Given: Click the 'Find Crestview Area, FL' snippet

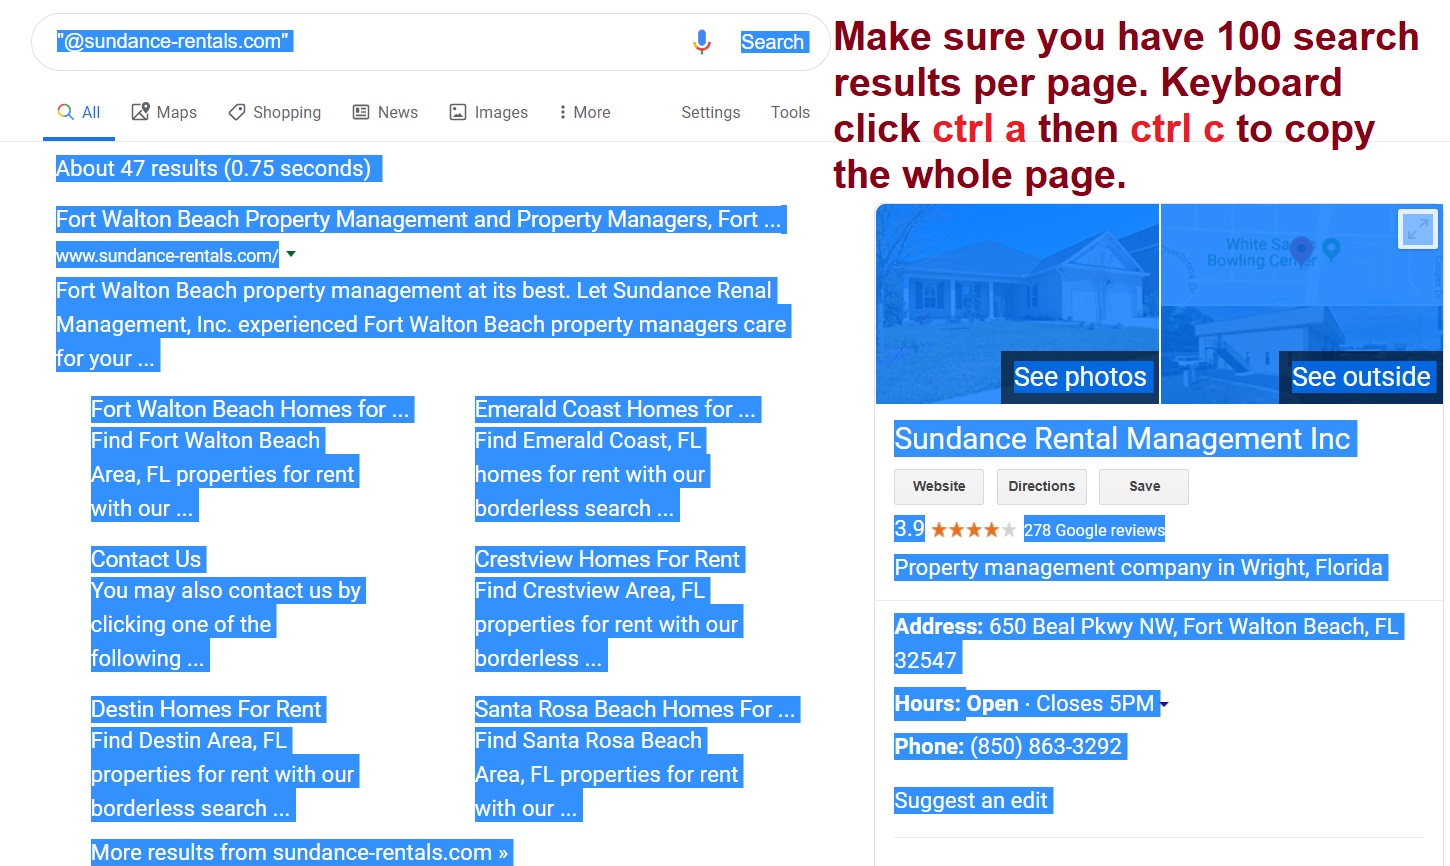Looking at the screenshot, I should point(606,624).
